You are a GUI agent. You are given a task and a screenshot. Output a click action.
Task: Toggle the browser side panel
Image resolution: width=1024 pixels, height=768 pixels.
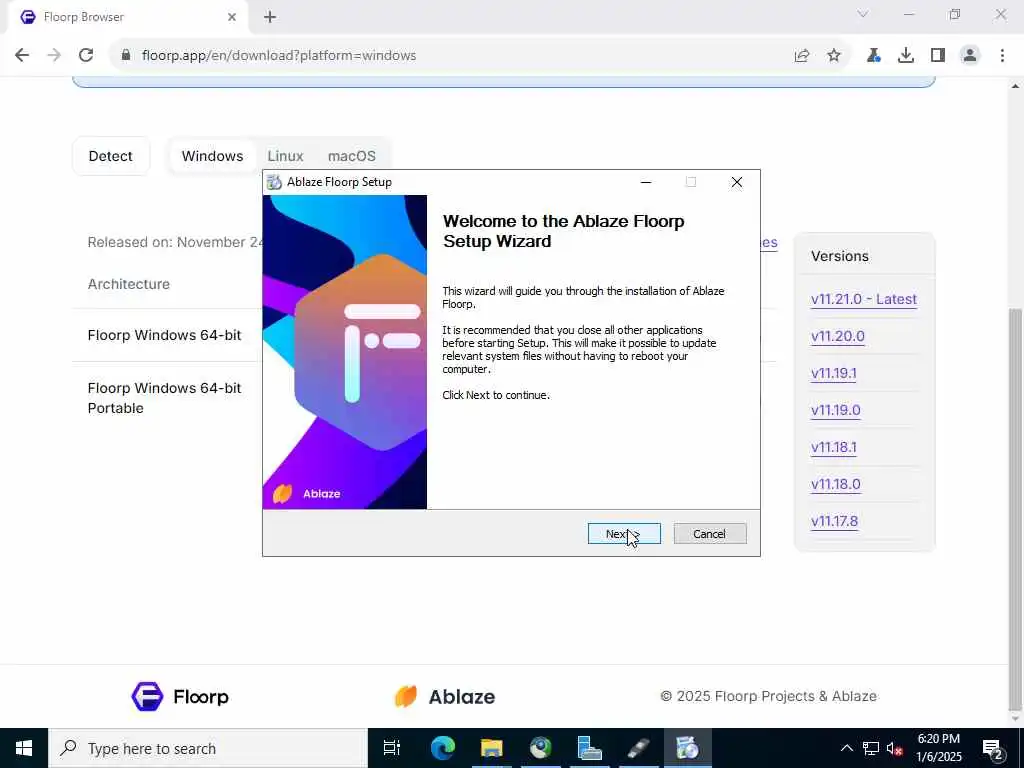coord(938,56)
